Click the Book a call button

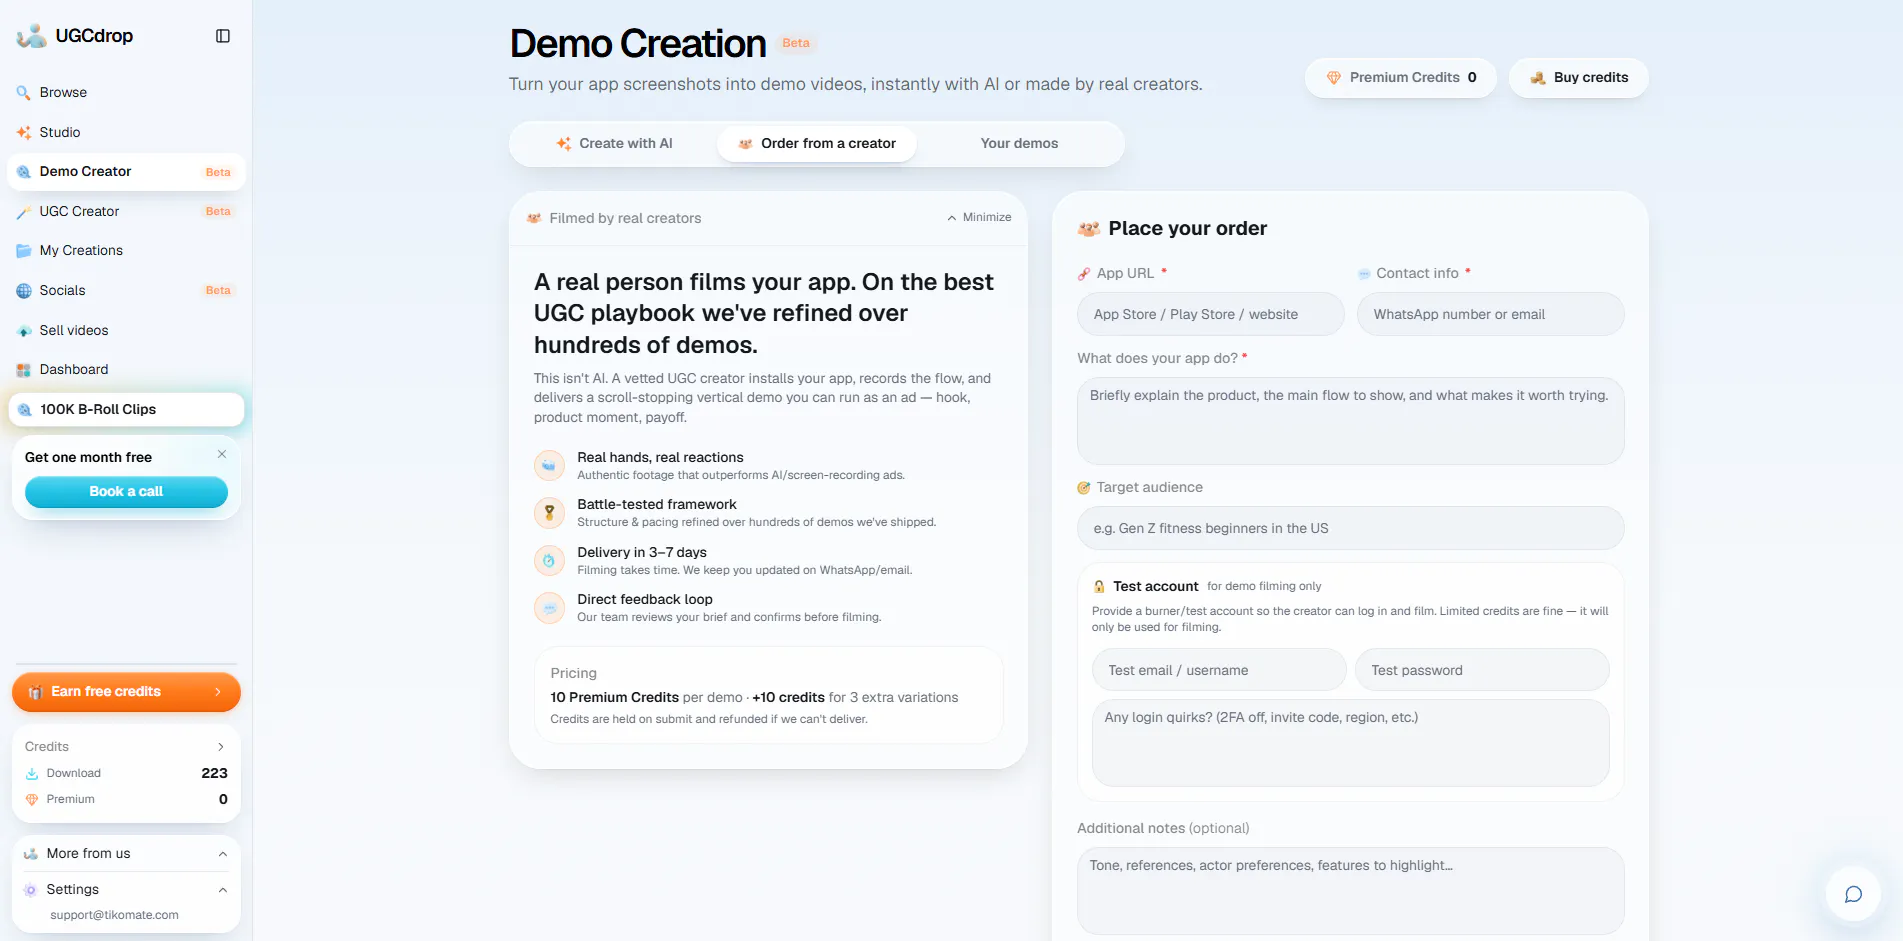126,492
